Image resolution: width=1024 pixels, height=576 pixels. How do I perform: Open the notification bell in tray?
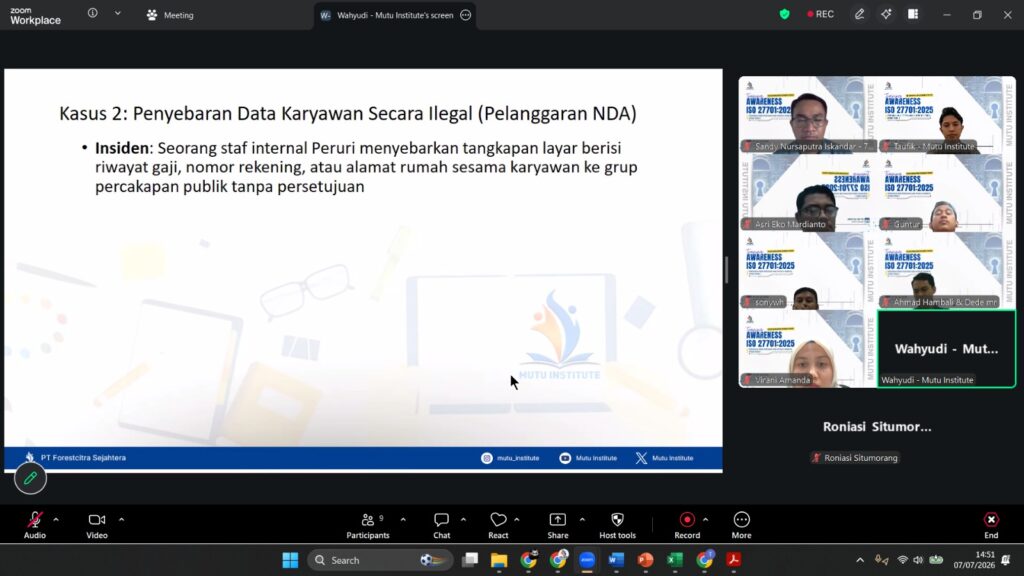click(x=1006, y=560)
